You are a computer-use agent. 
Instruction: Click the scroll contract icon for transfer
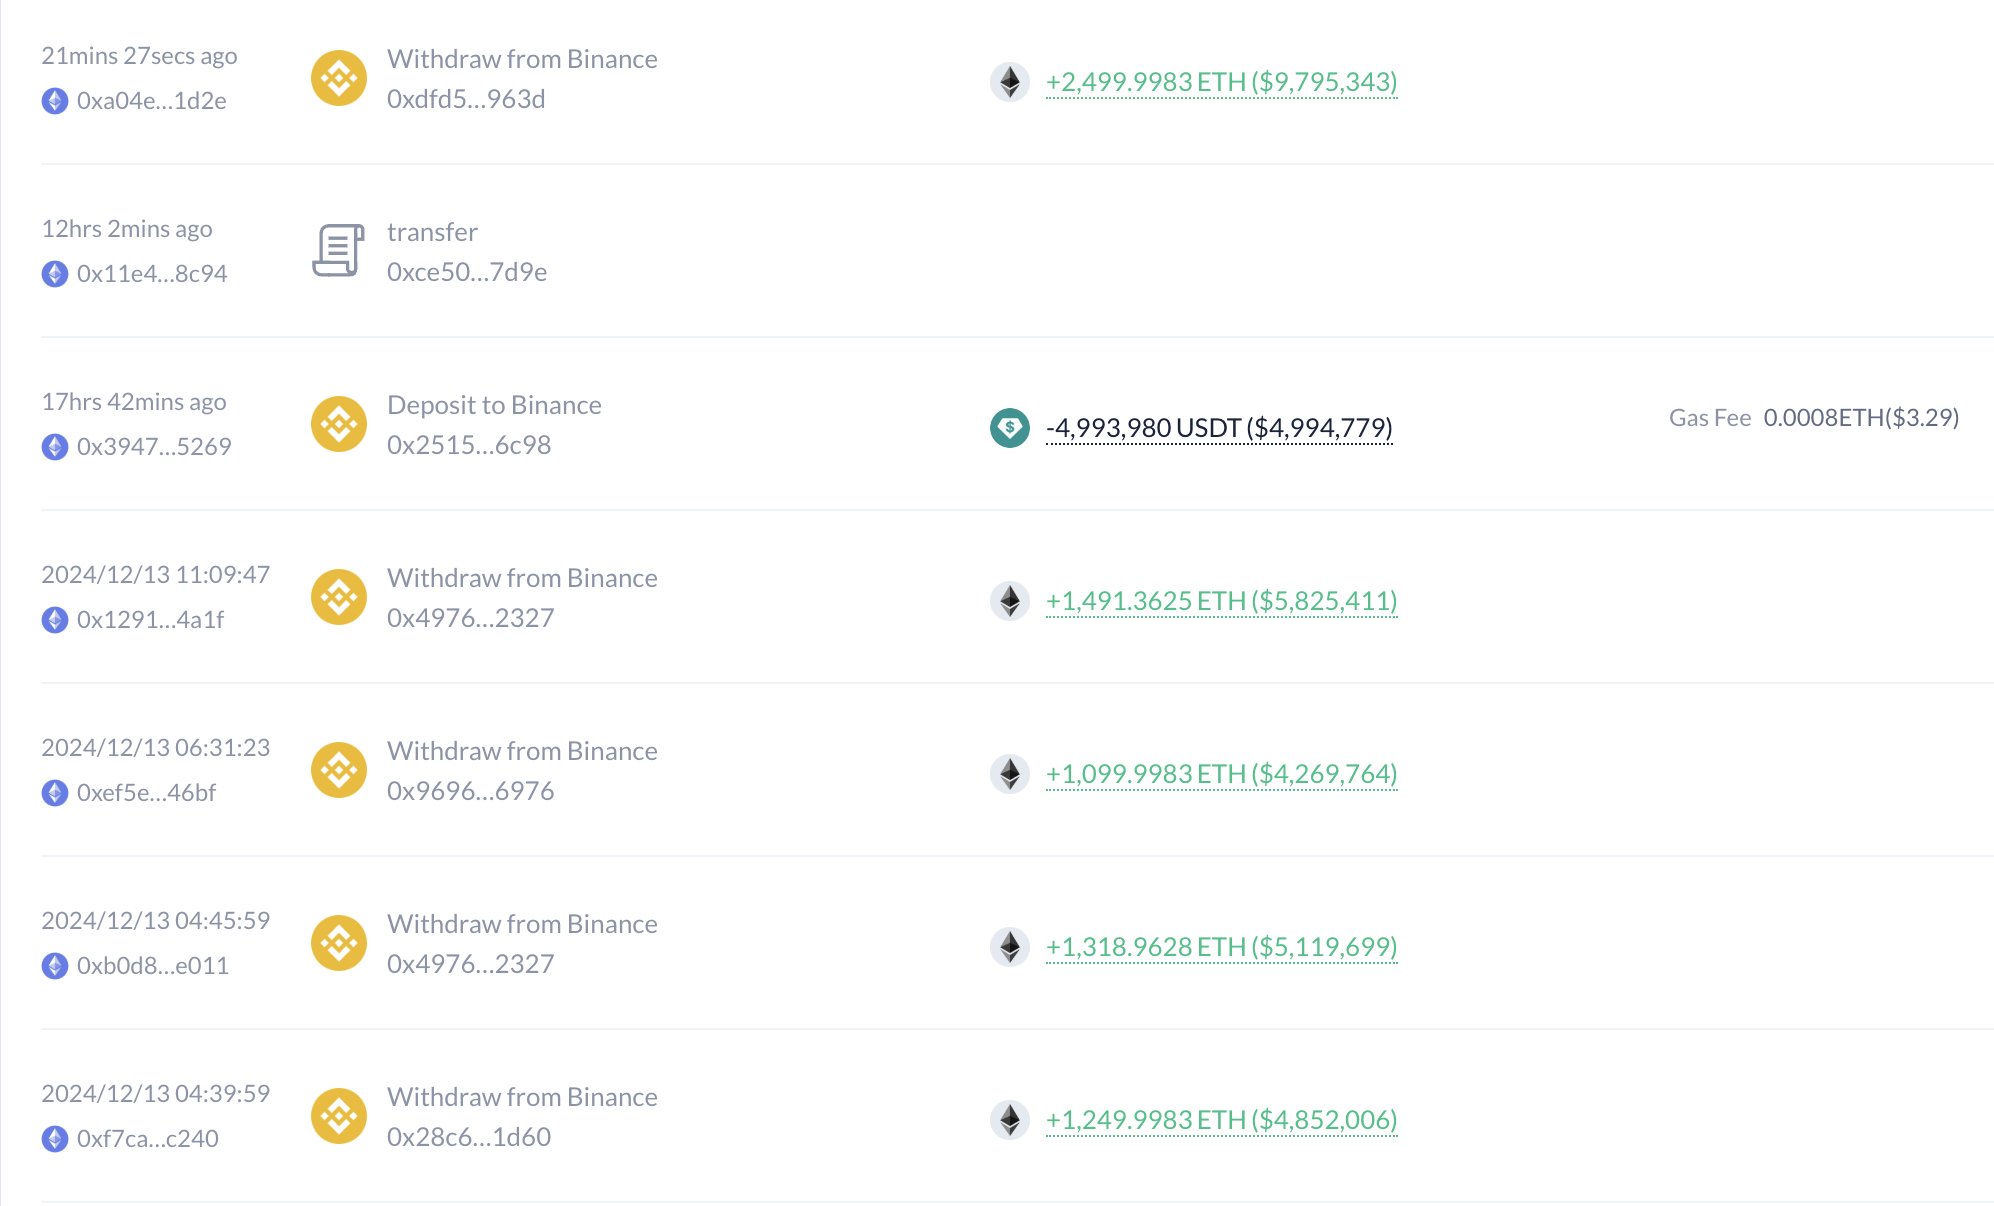[338, 250]
